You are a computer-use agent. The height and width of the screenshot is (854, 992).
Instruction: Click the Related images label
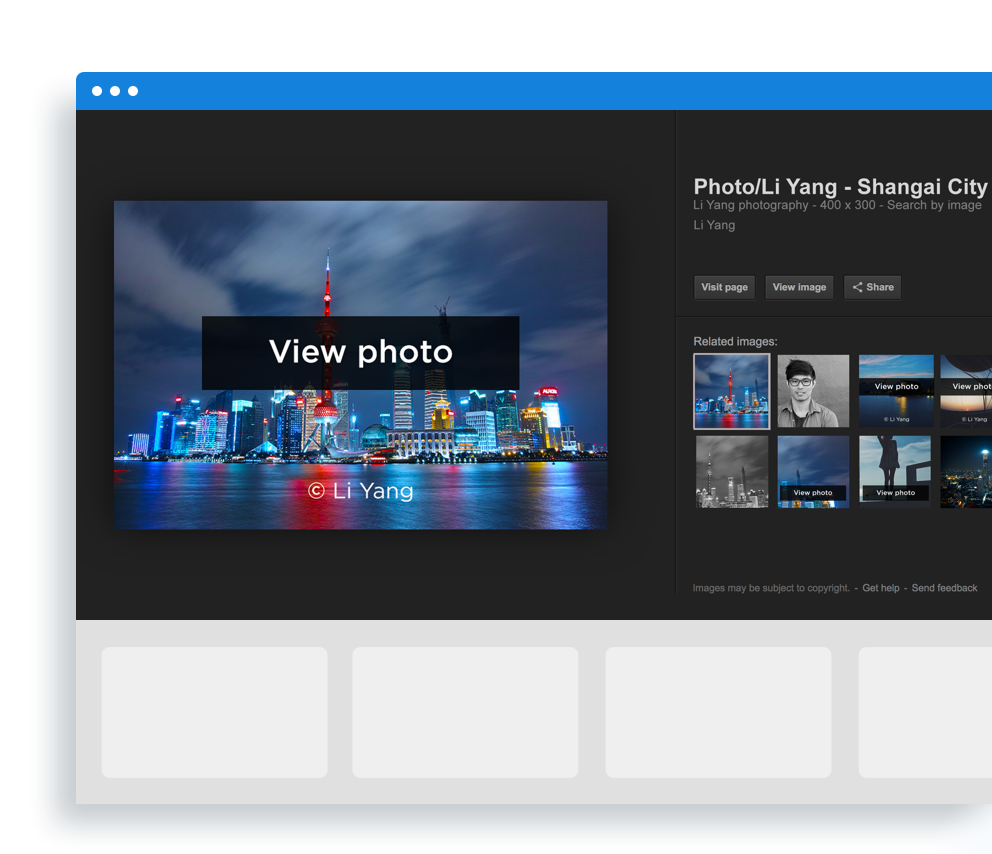pos(735,342)
